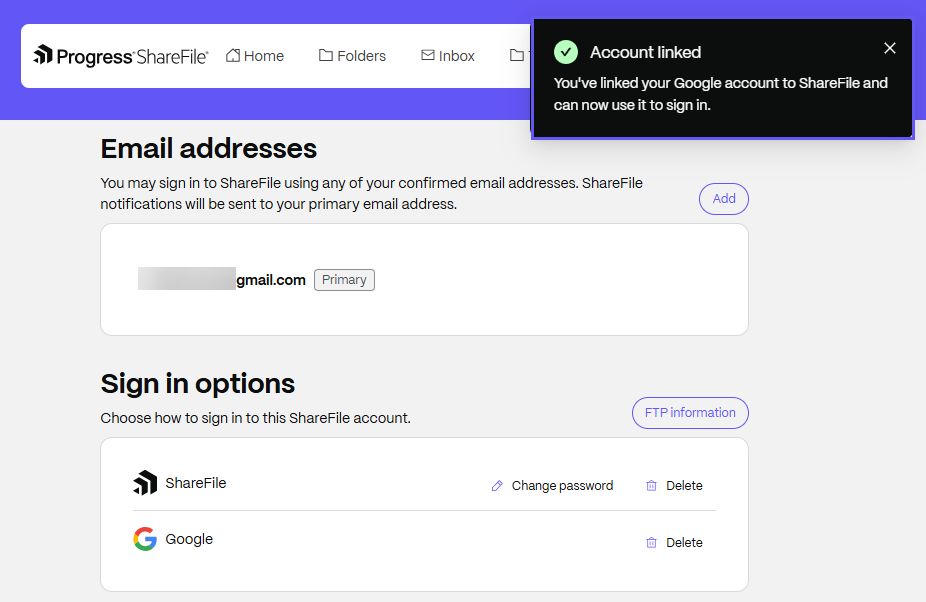Click the Email addresses heading
The height and width of the screenshot is (602, 926).
[209, 149]
